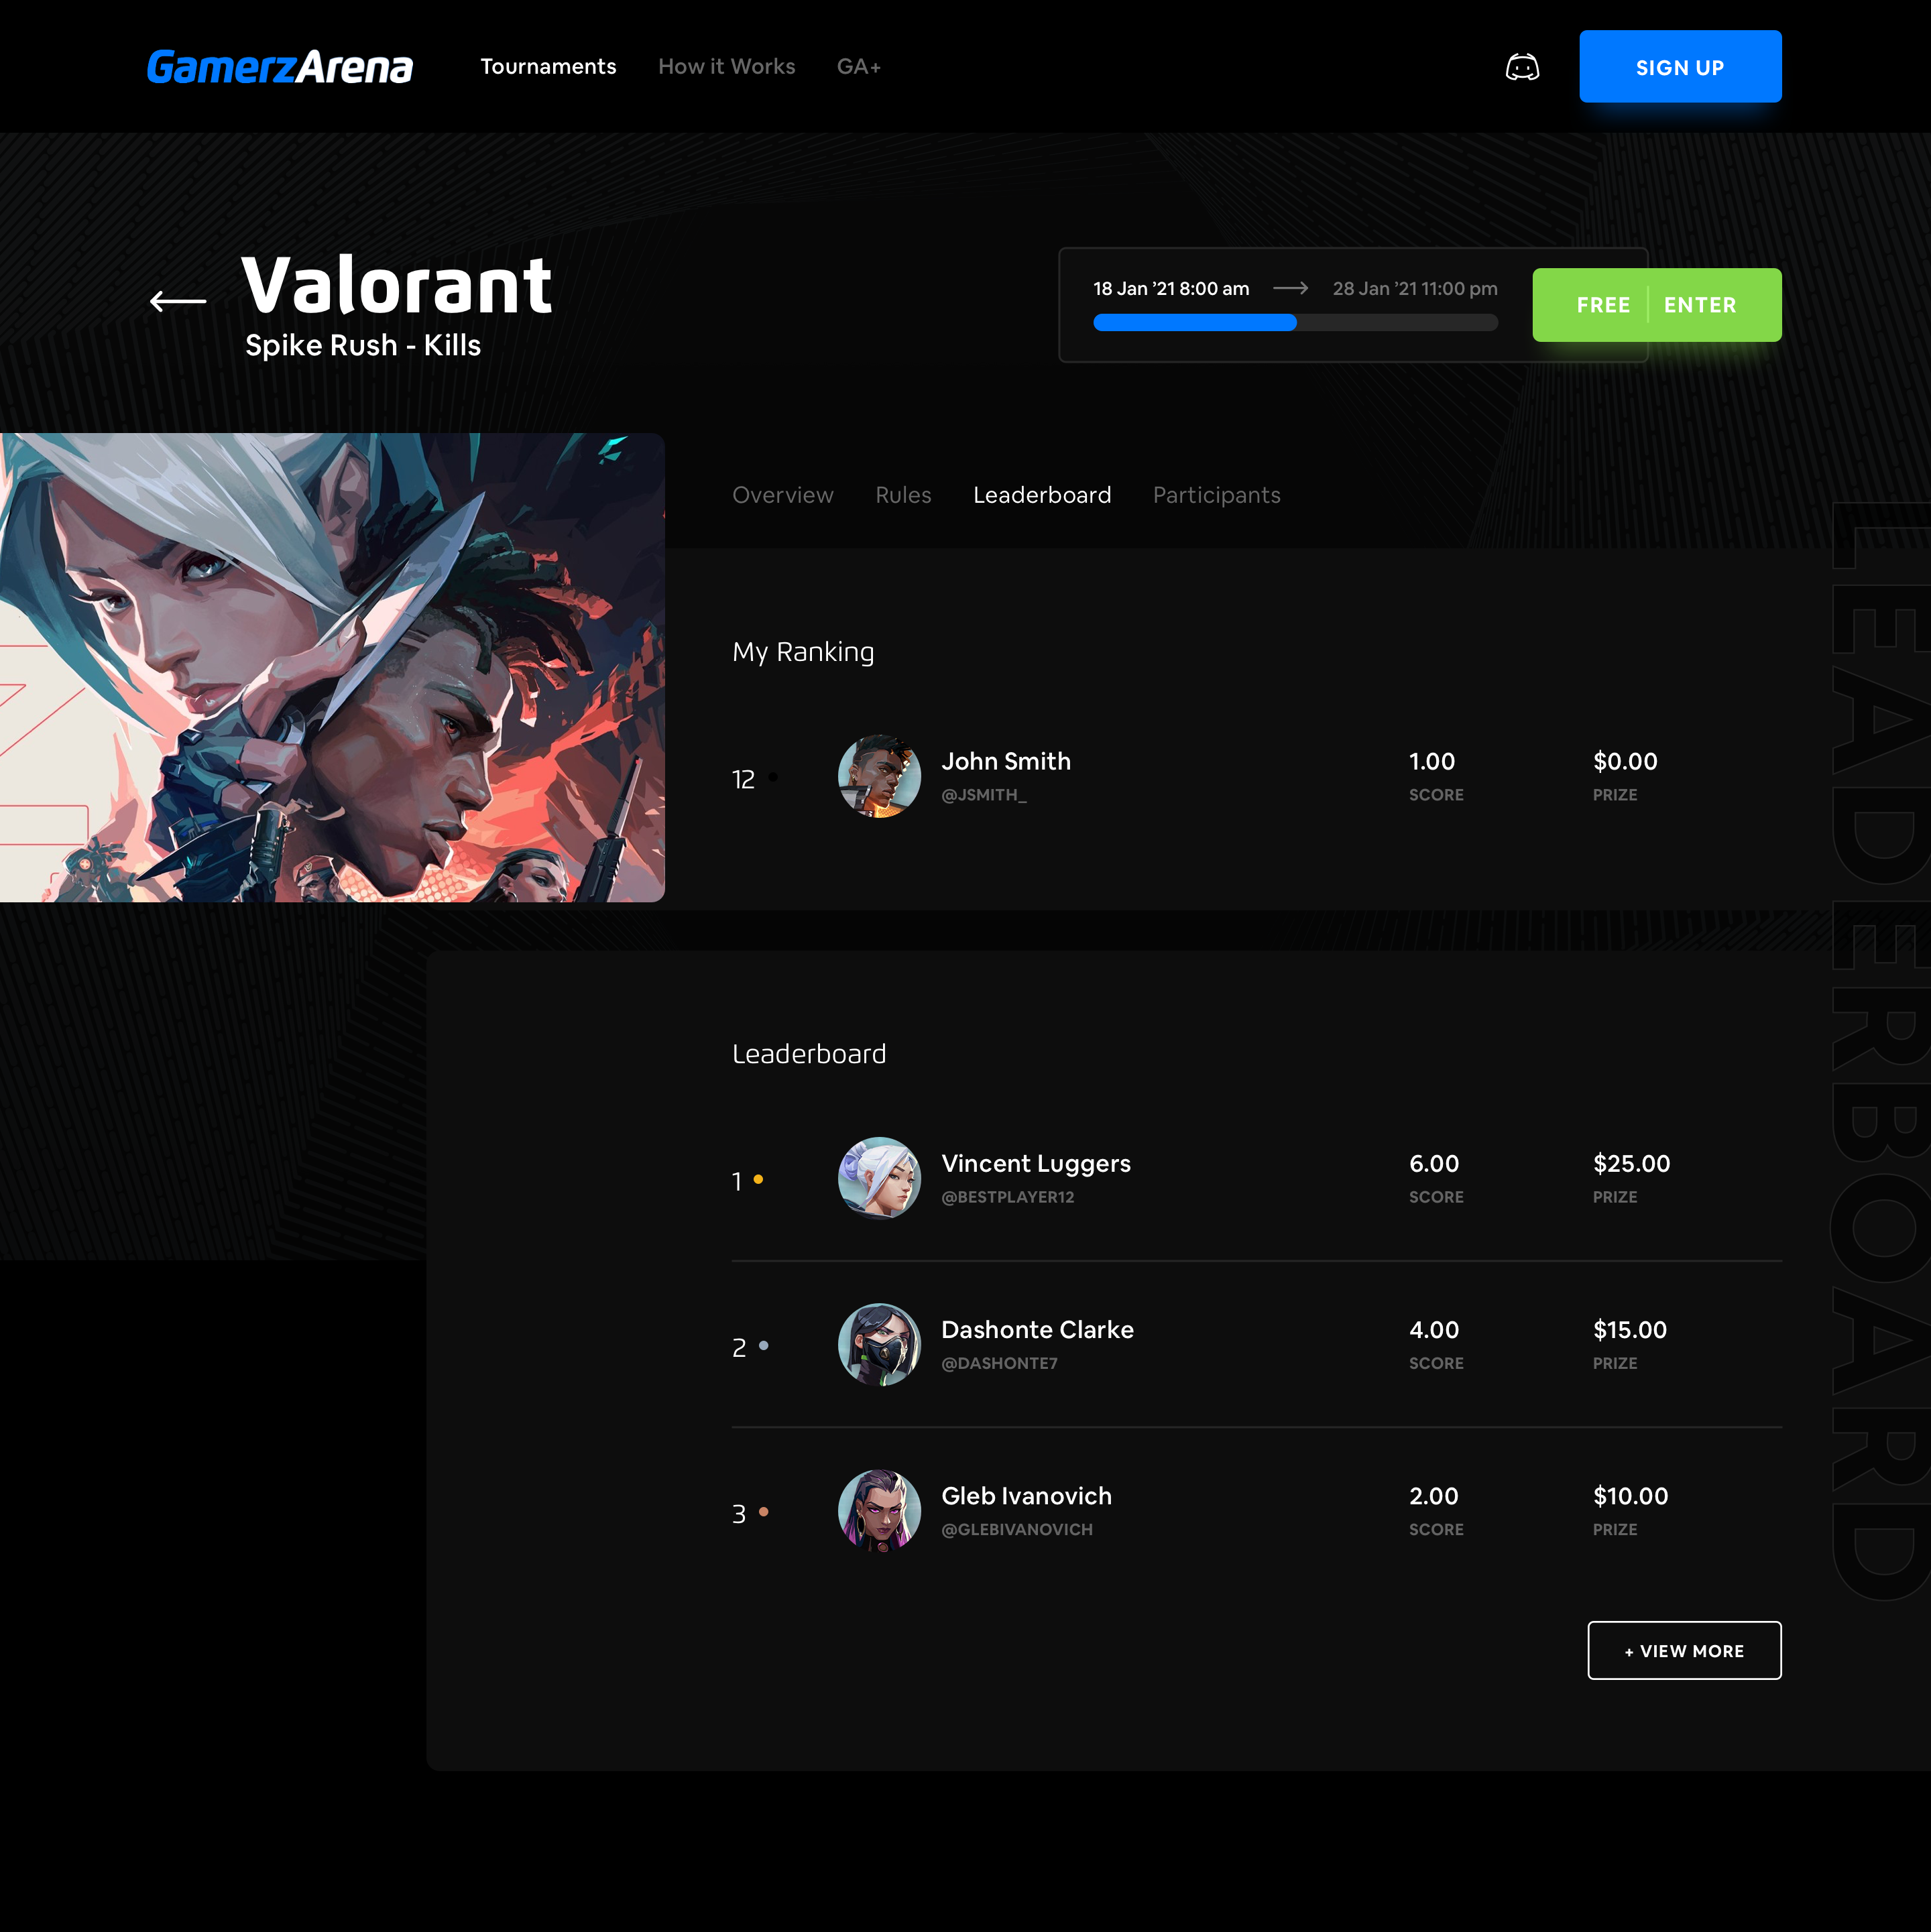Screen dimensions: 1931x1932
Task: Switch to the Participants tab
Action: (x=1216, y=495)
